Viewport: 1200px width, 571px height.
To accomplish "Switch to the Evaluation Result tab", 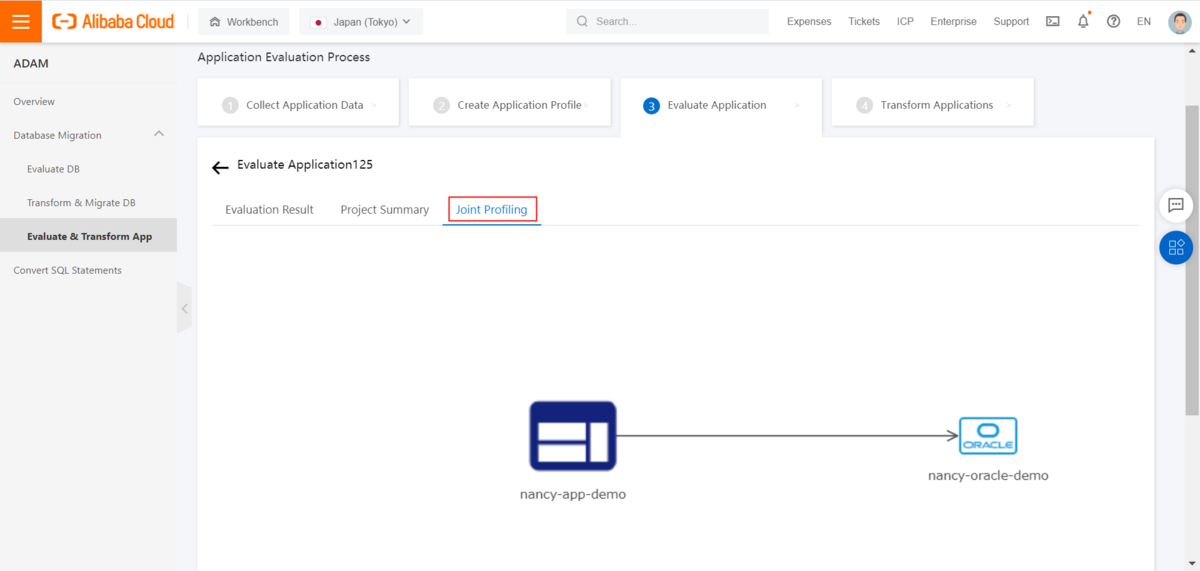I will 269,210.
